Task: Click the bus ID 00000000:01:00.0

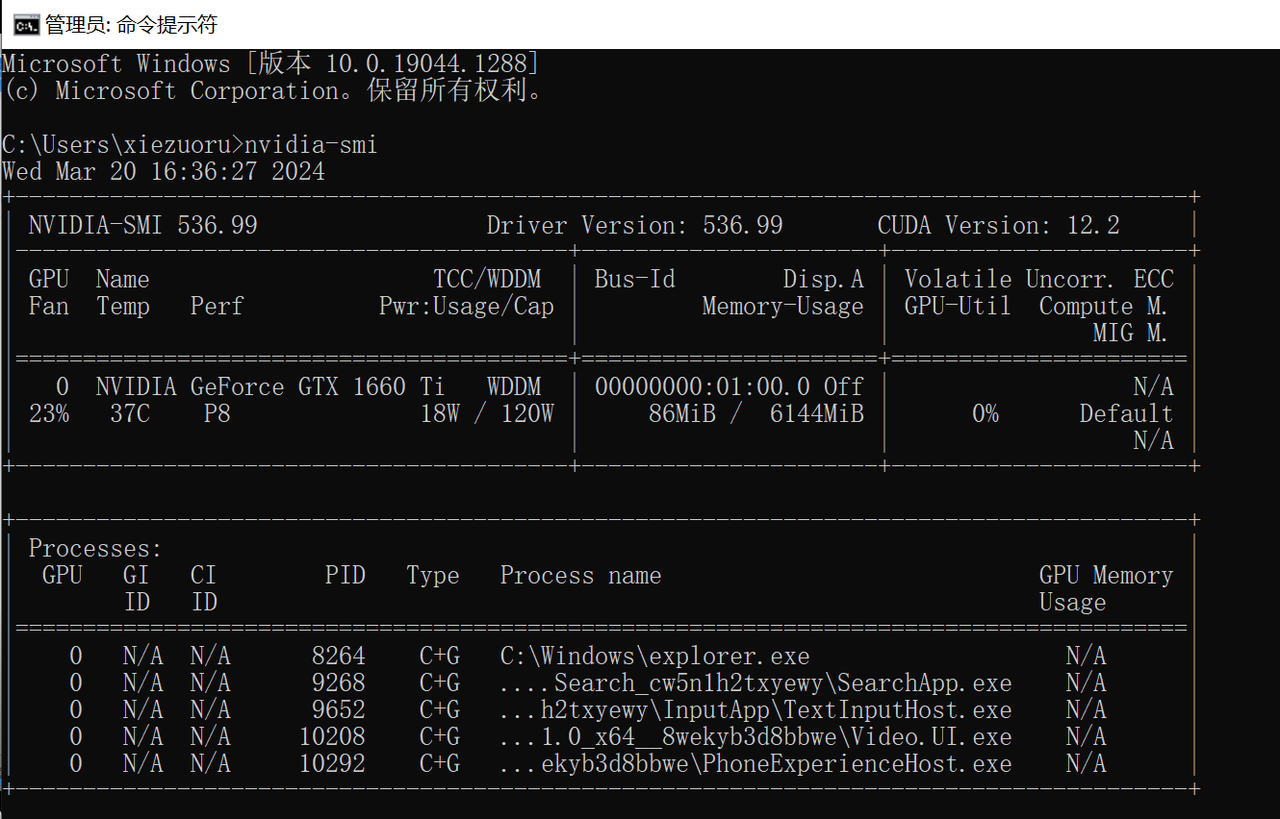Action: click(702, 387)
